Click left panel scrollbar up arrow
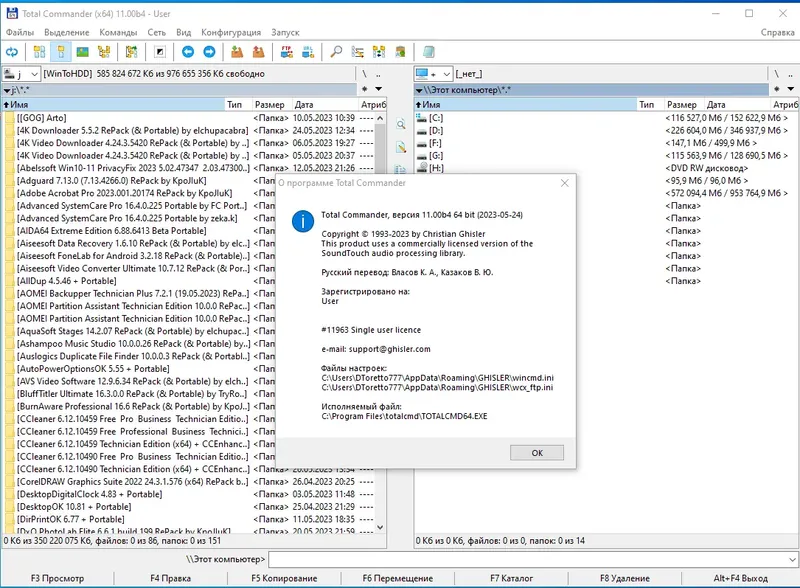 point(380,118)
